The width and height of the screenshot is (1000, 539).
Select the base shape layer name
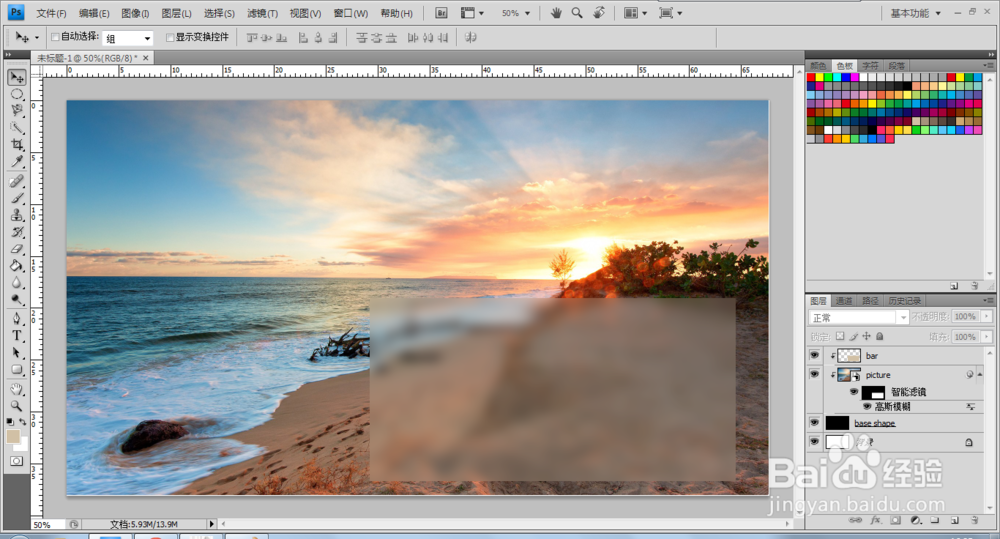(x=874, y=423)
